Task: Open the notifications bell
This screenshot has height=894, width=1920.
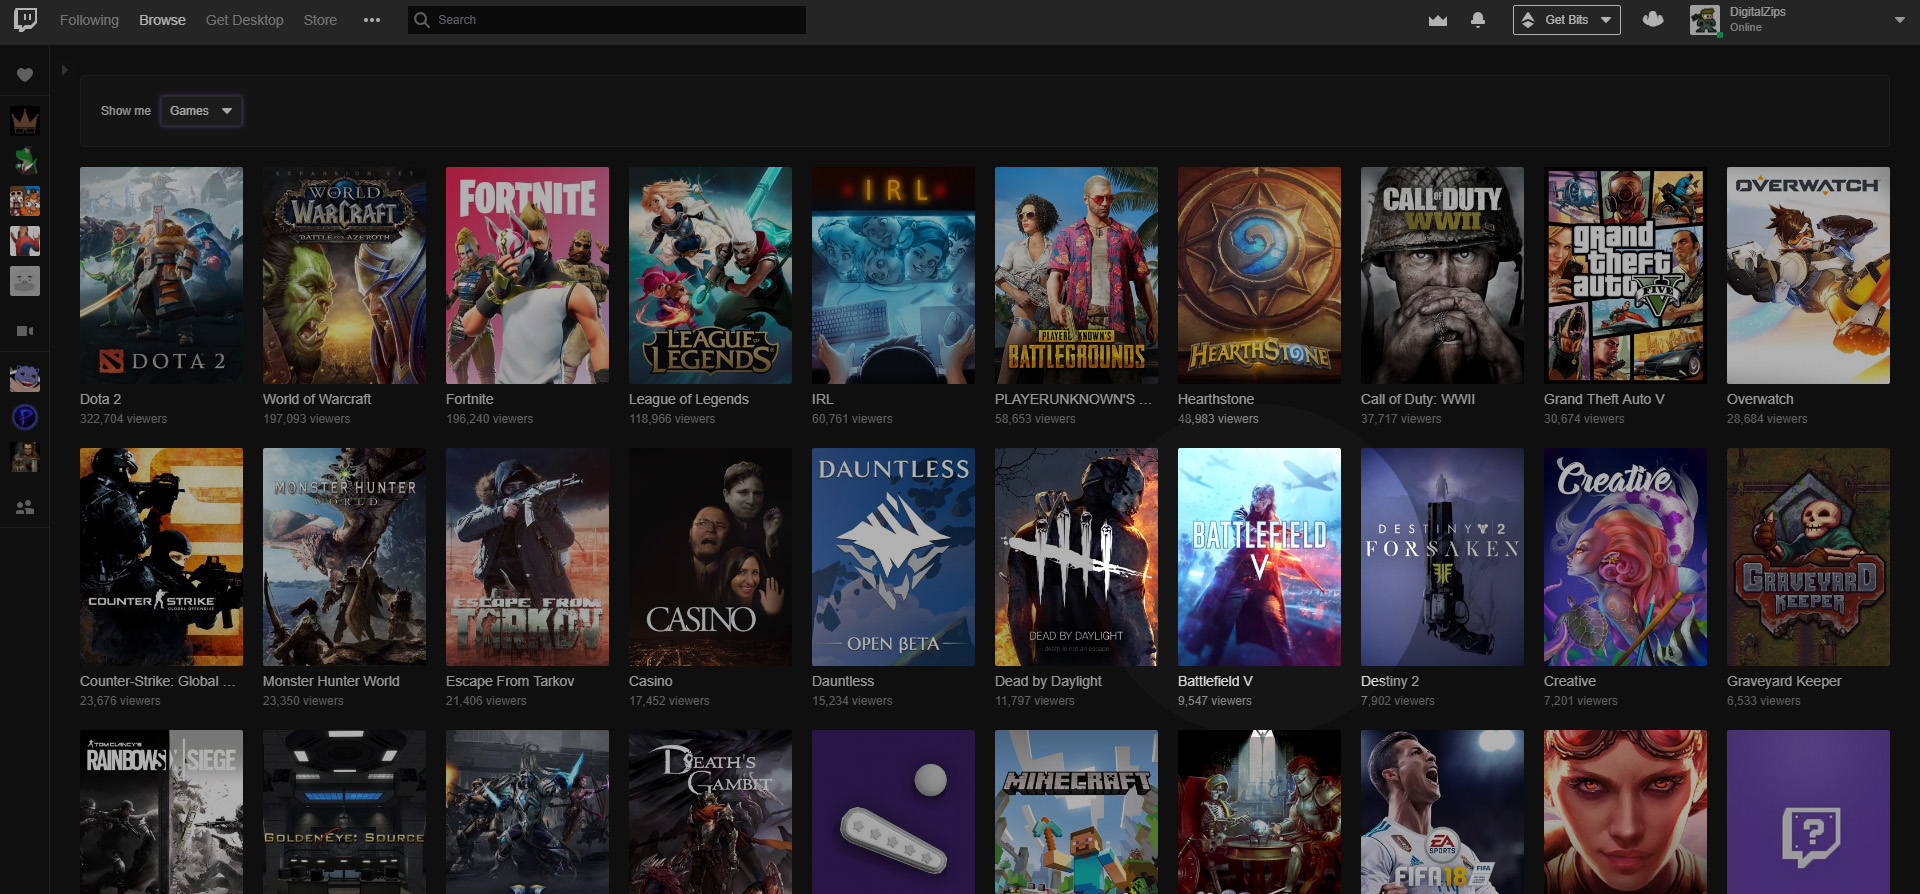Action: [1478, 20]
